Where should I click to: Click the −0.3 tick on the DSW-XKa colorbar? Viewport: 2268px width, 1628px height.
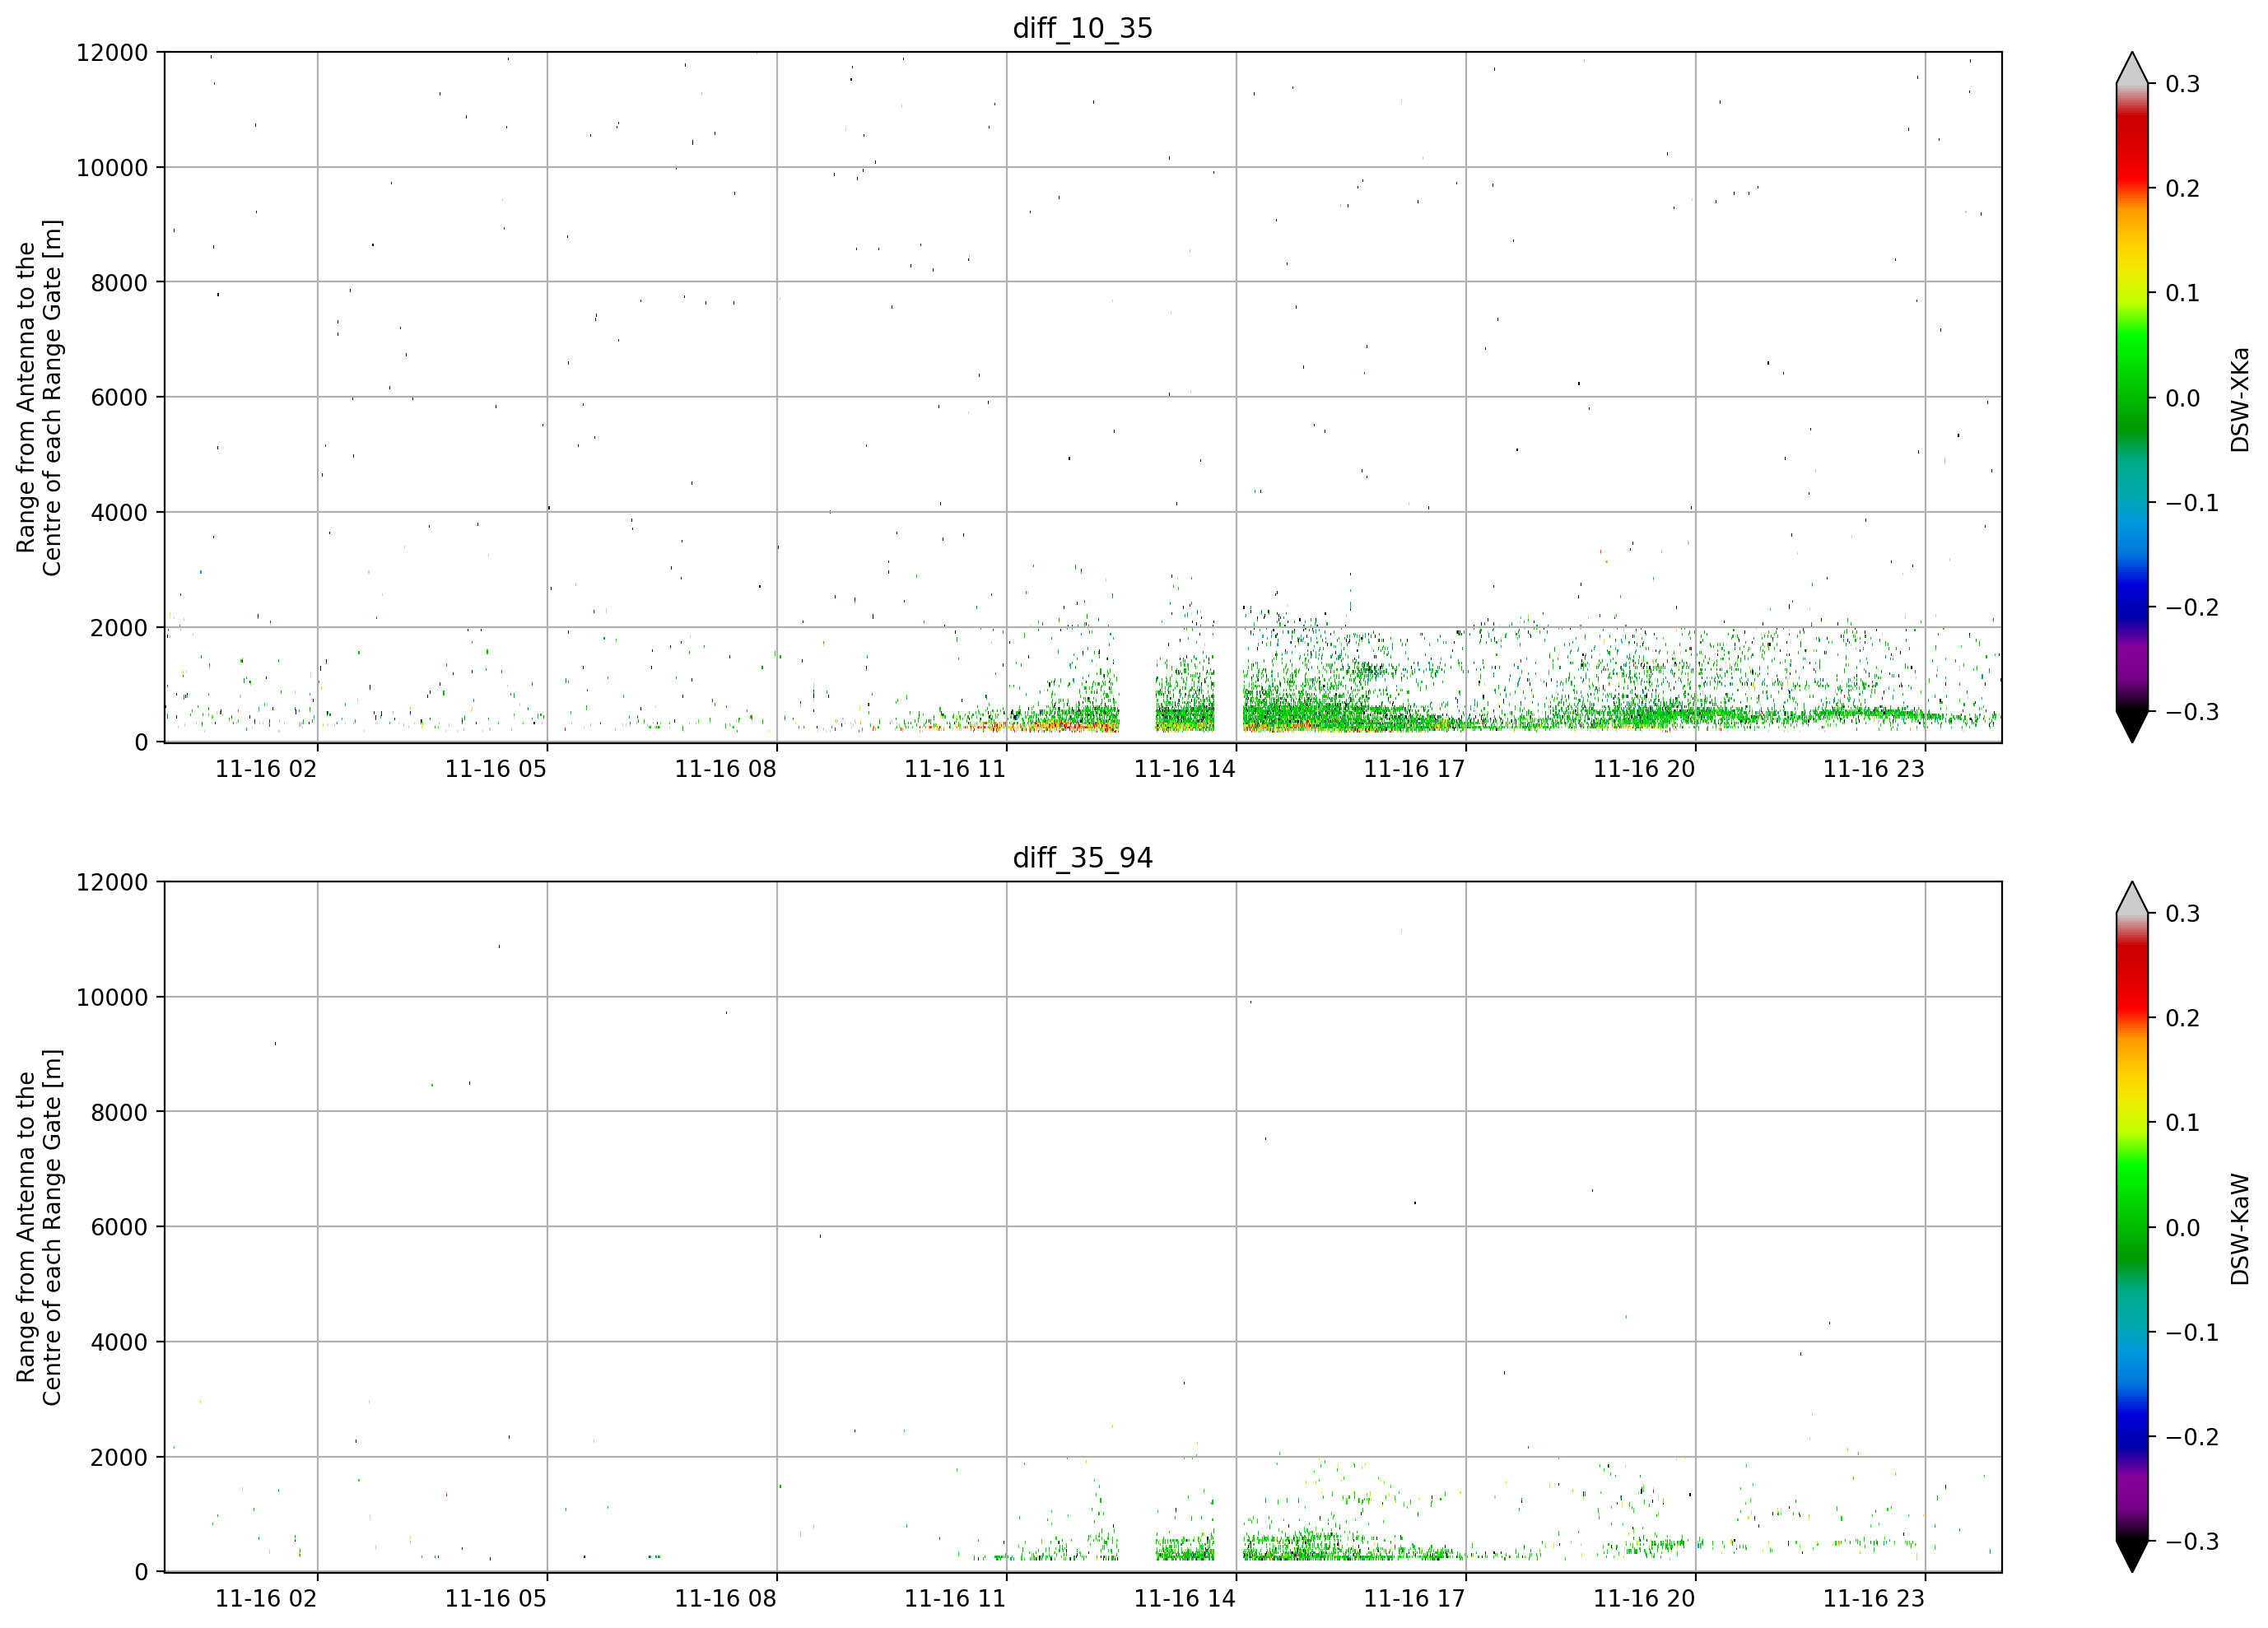coord(2192,713)
